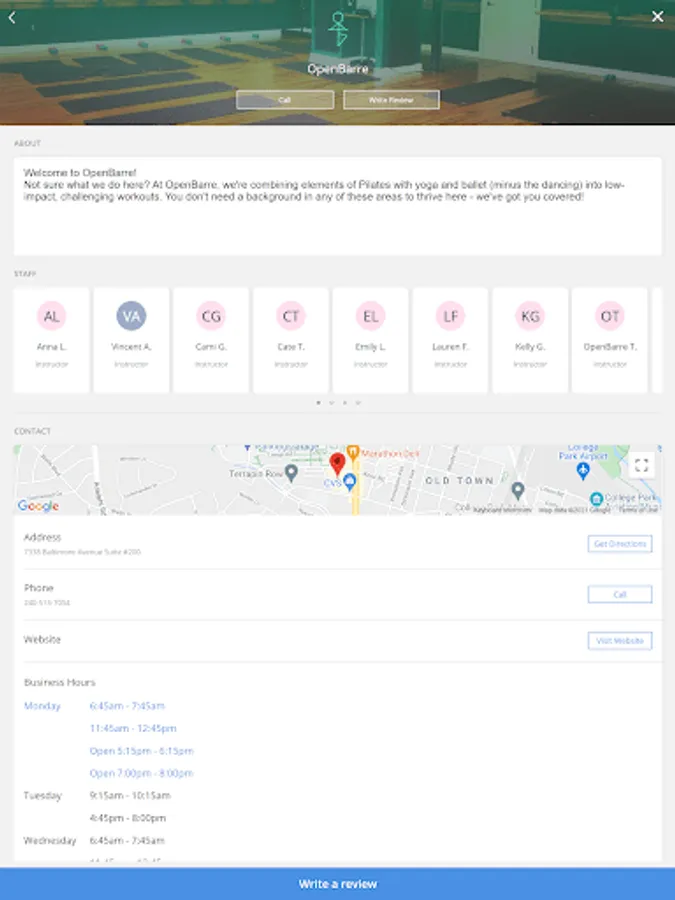Select Tuesday 9:15am - 10:15am hours
Viewport: 675px width, 900px height.
point(130,796)
